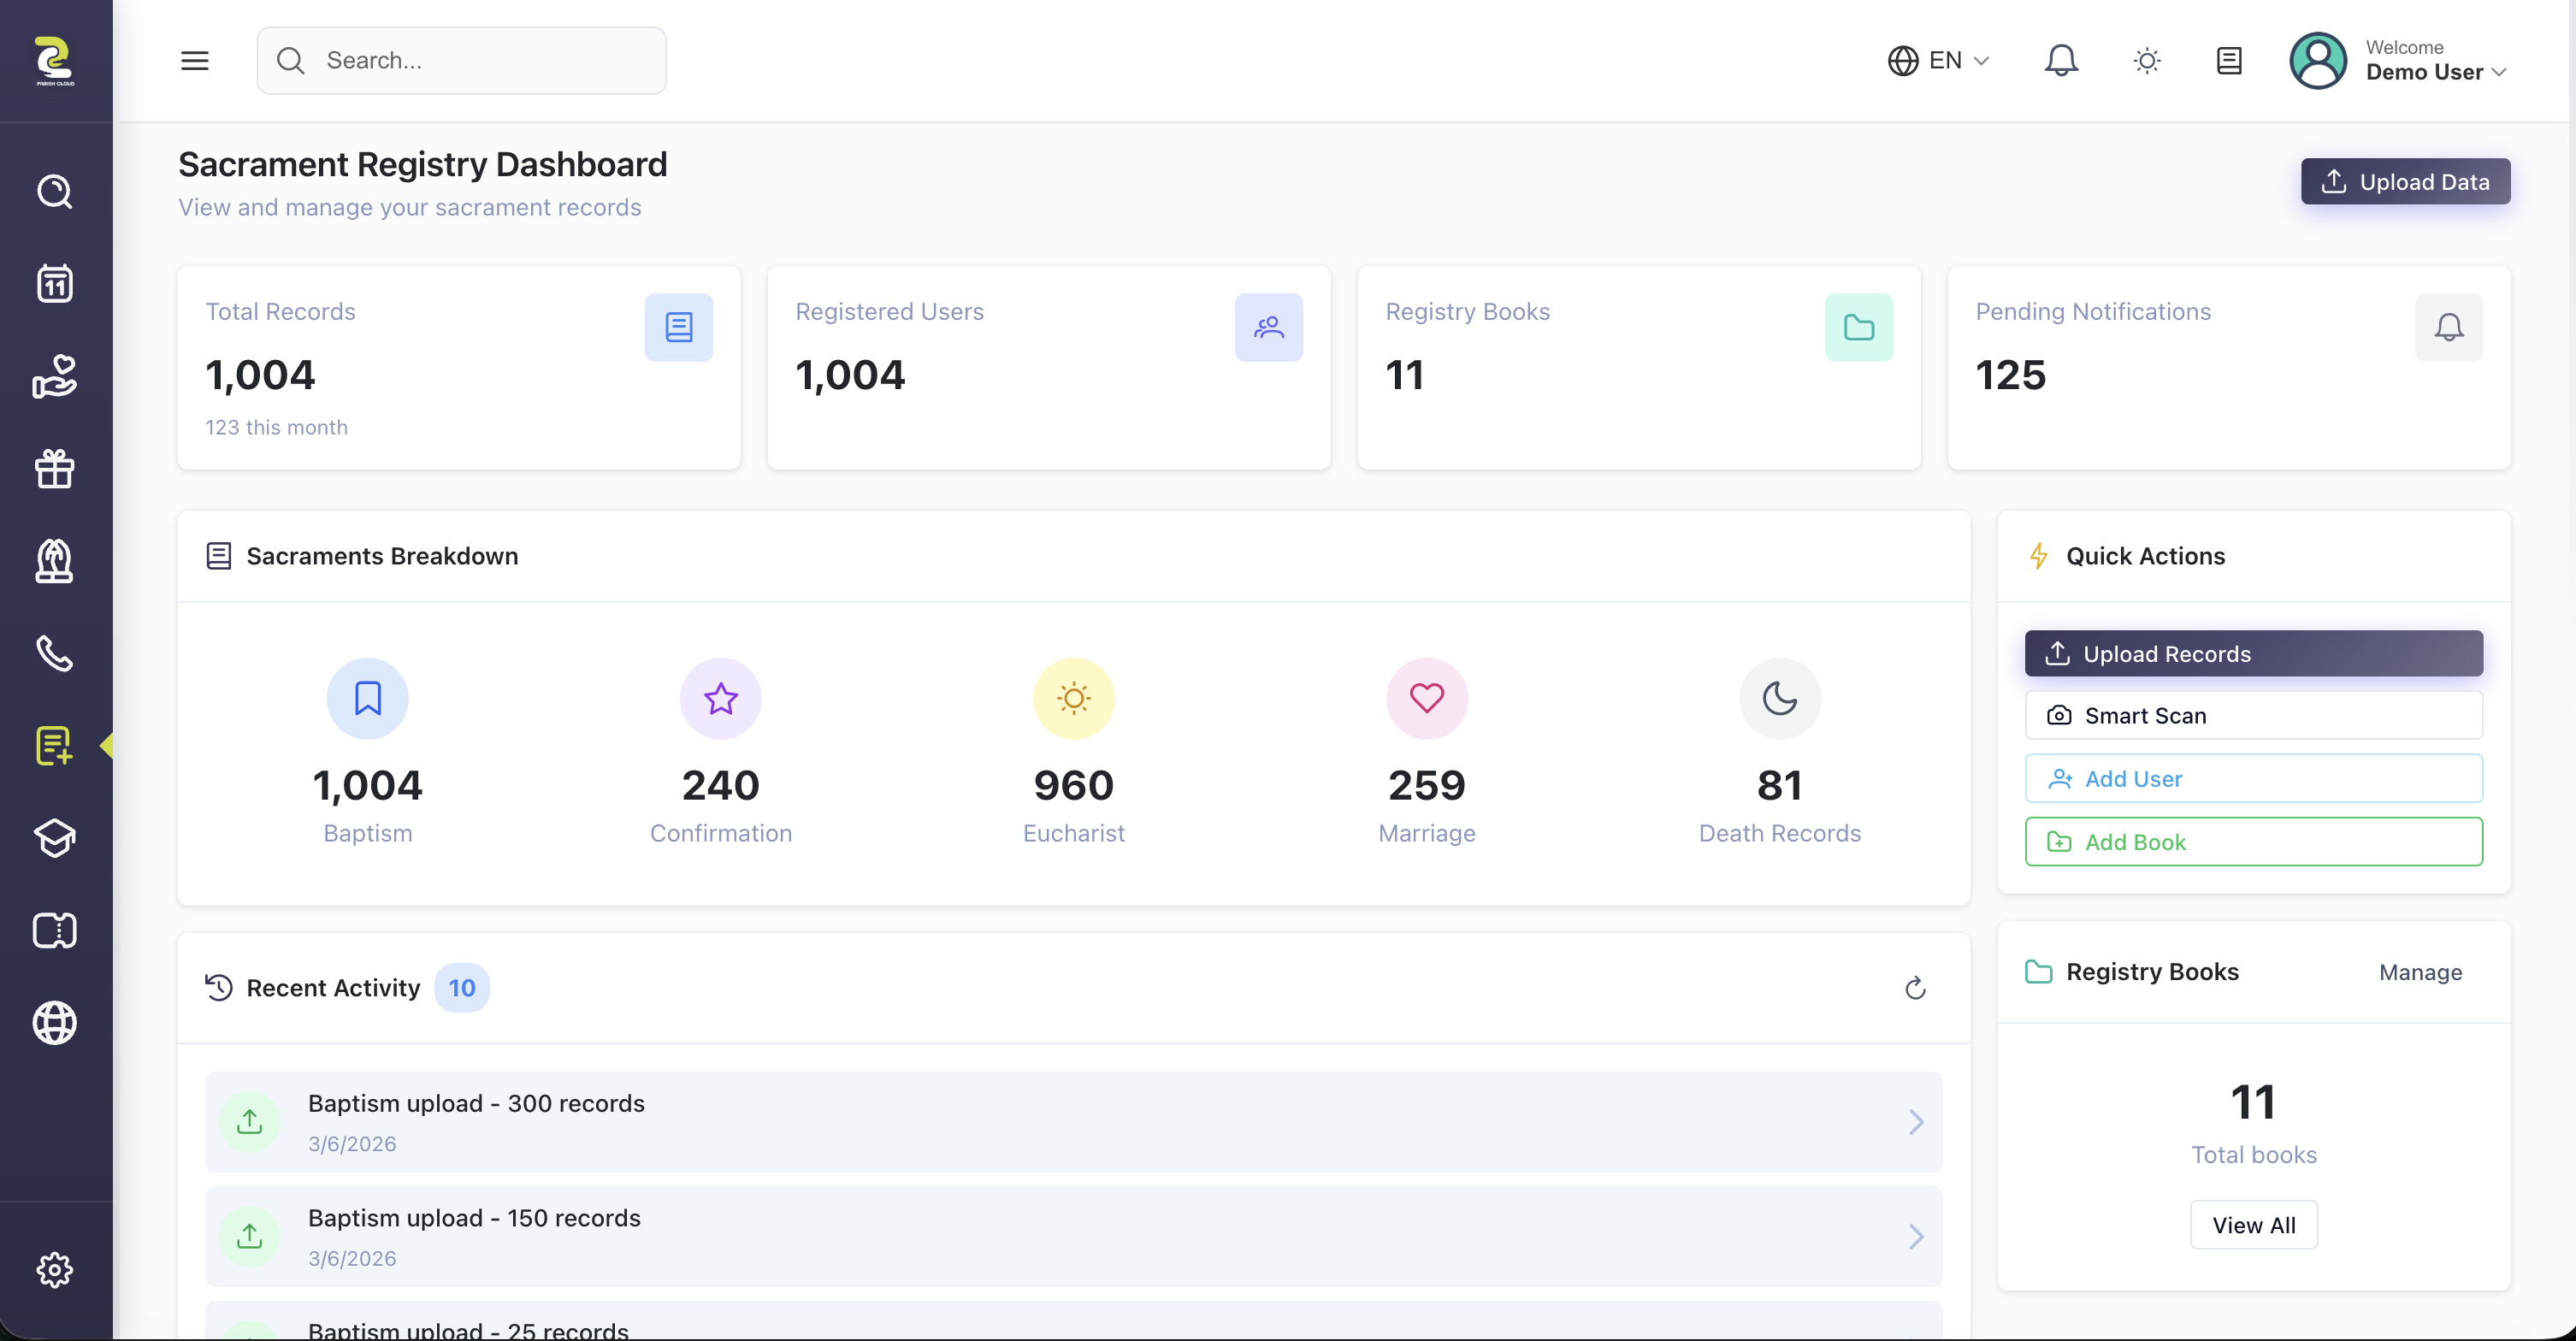Click the Recent Activity count badge 10

click(461, 988)
